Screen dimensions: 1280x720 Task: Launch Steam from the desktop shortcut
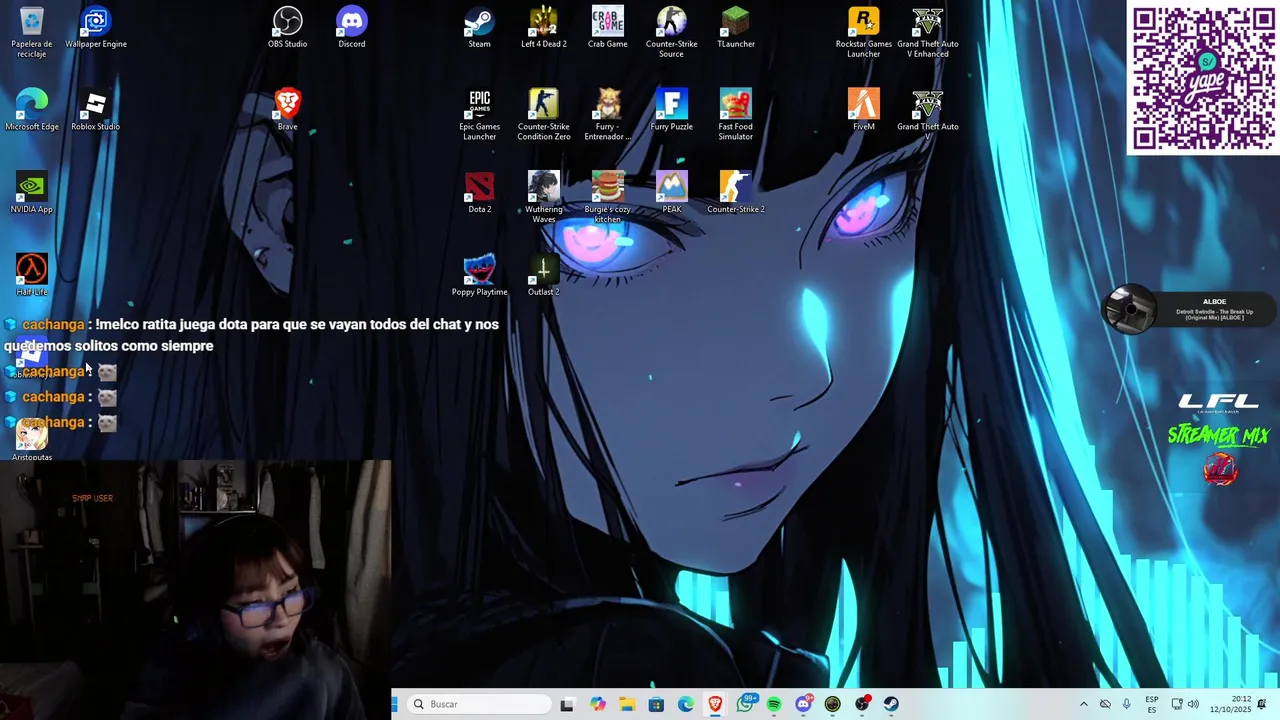[480, 28]
